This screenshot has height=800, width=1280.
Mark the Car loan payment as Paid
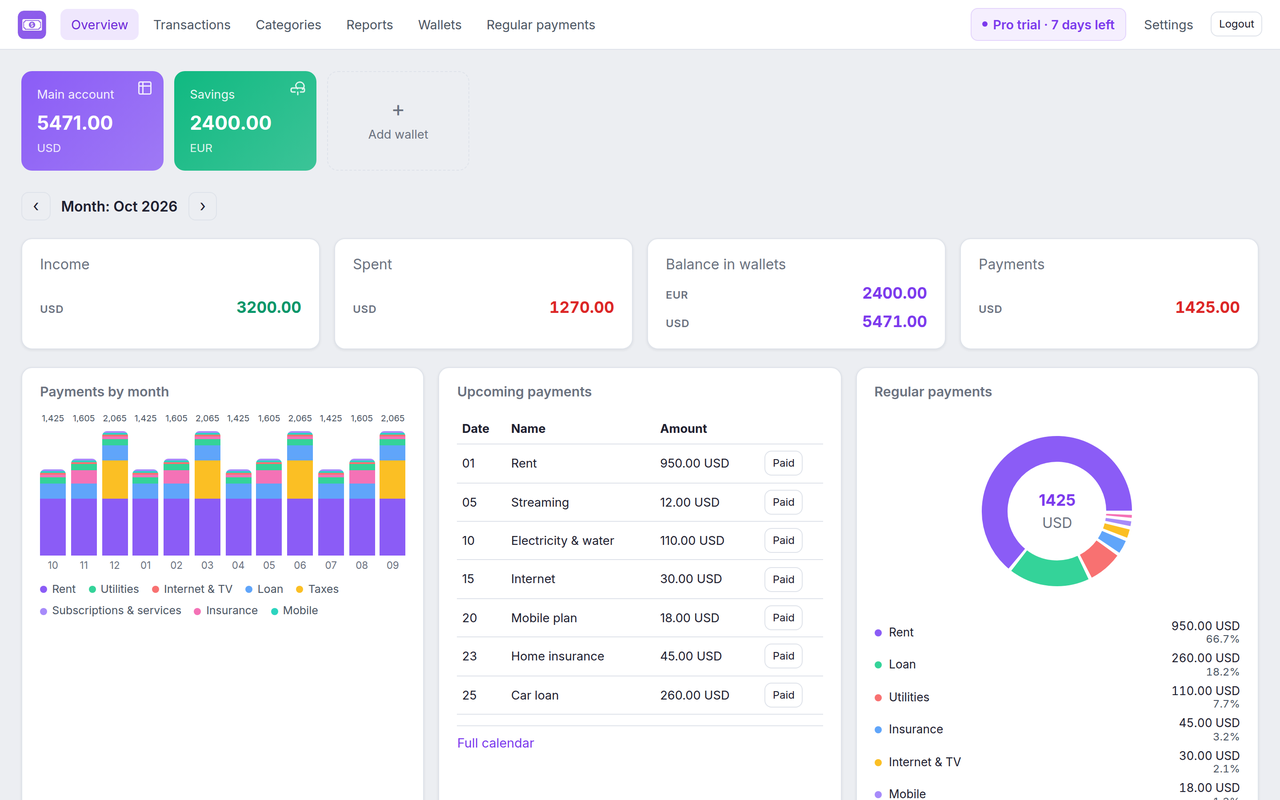(x=783, y=695)
